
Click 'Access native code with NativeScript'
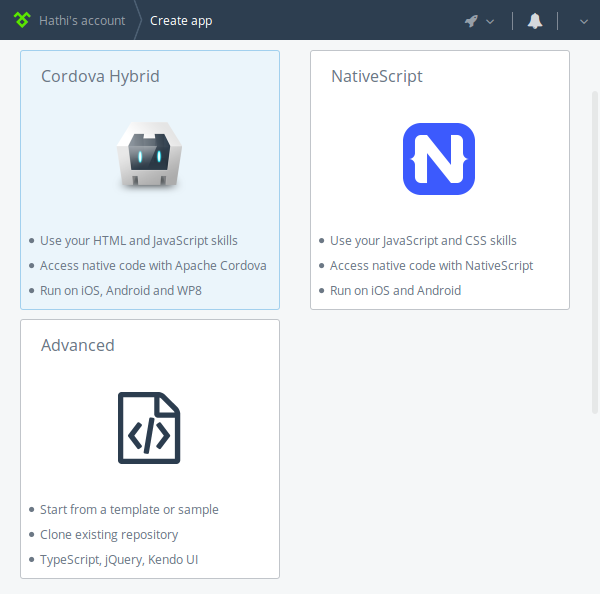pos(432,266)
